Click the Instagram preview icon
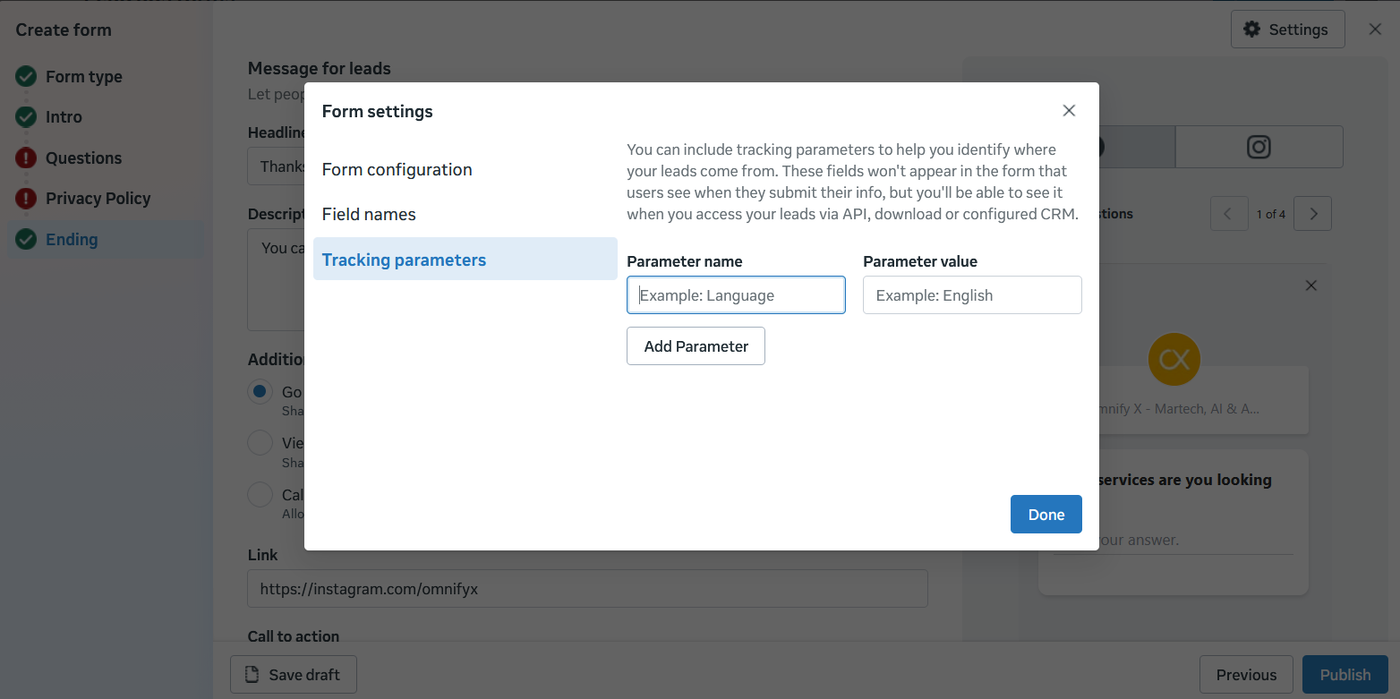This screenshot has height=699, width=1400. pyautogui.click(x=1258, y=147)
